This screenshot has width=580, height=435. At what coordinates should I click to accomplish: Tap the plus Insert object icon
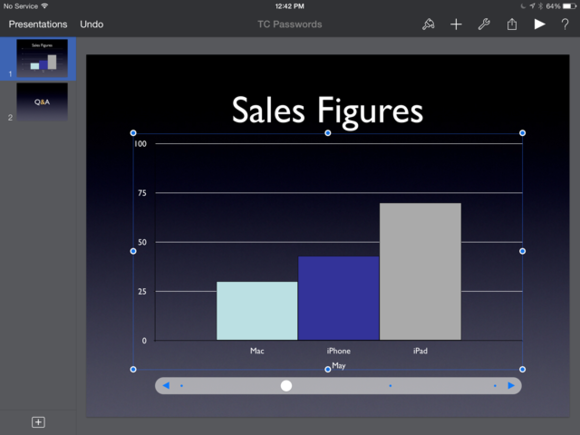(x=456, y=24)
